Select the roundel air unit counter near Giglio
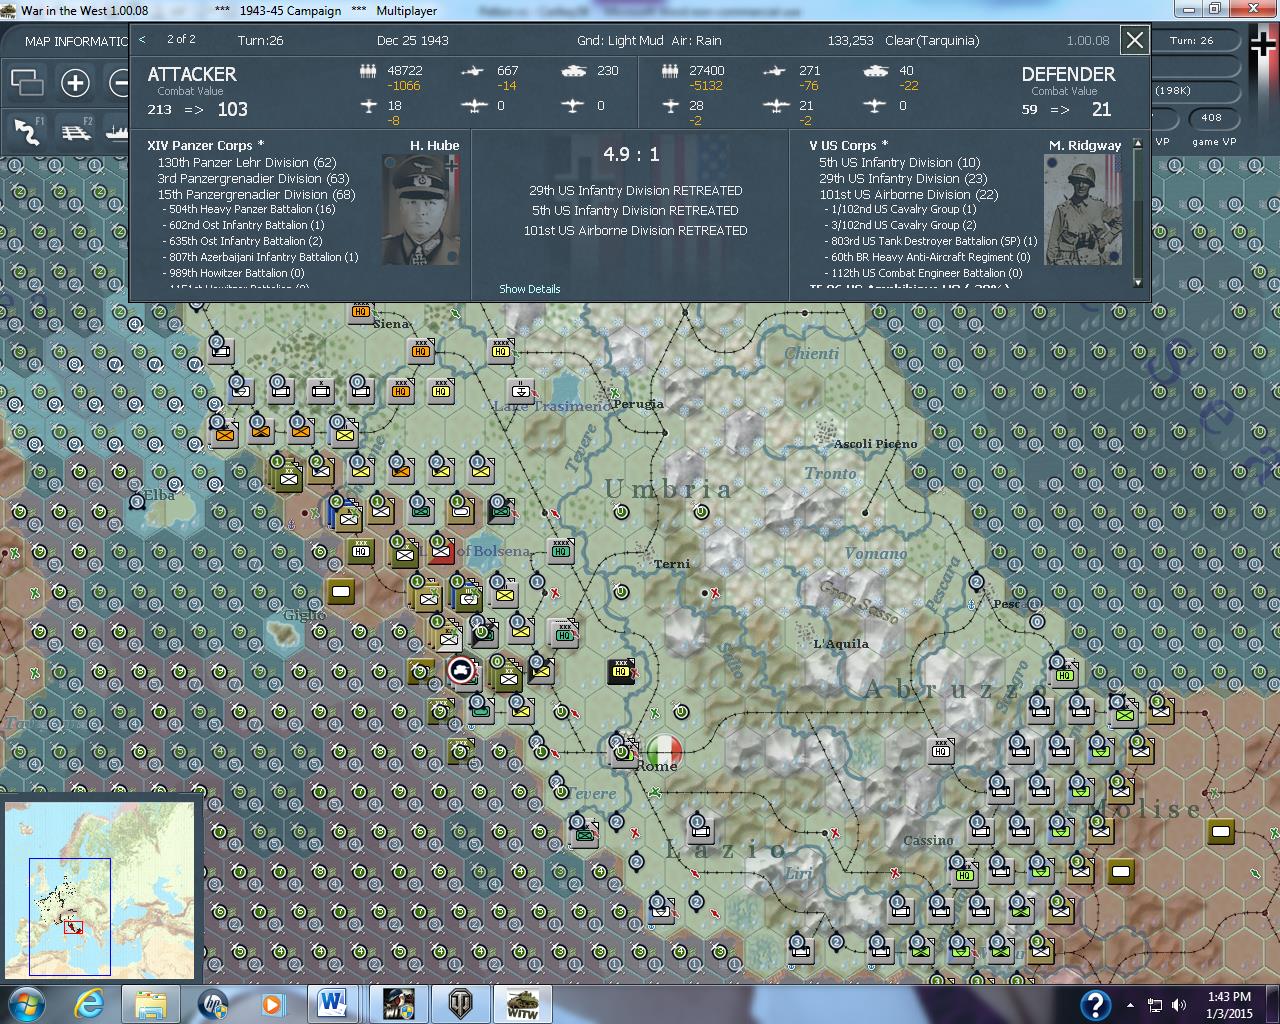Viewport: 1280px width, 1024px height. pyautogui.click(x=461, y=671)
